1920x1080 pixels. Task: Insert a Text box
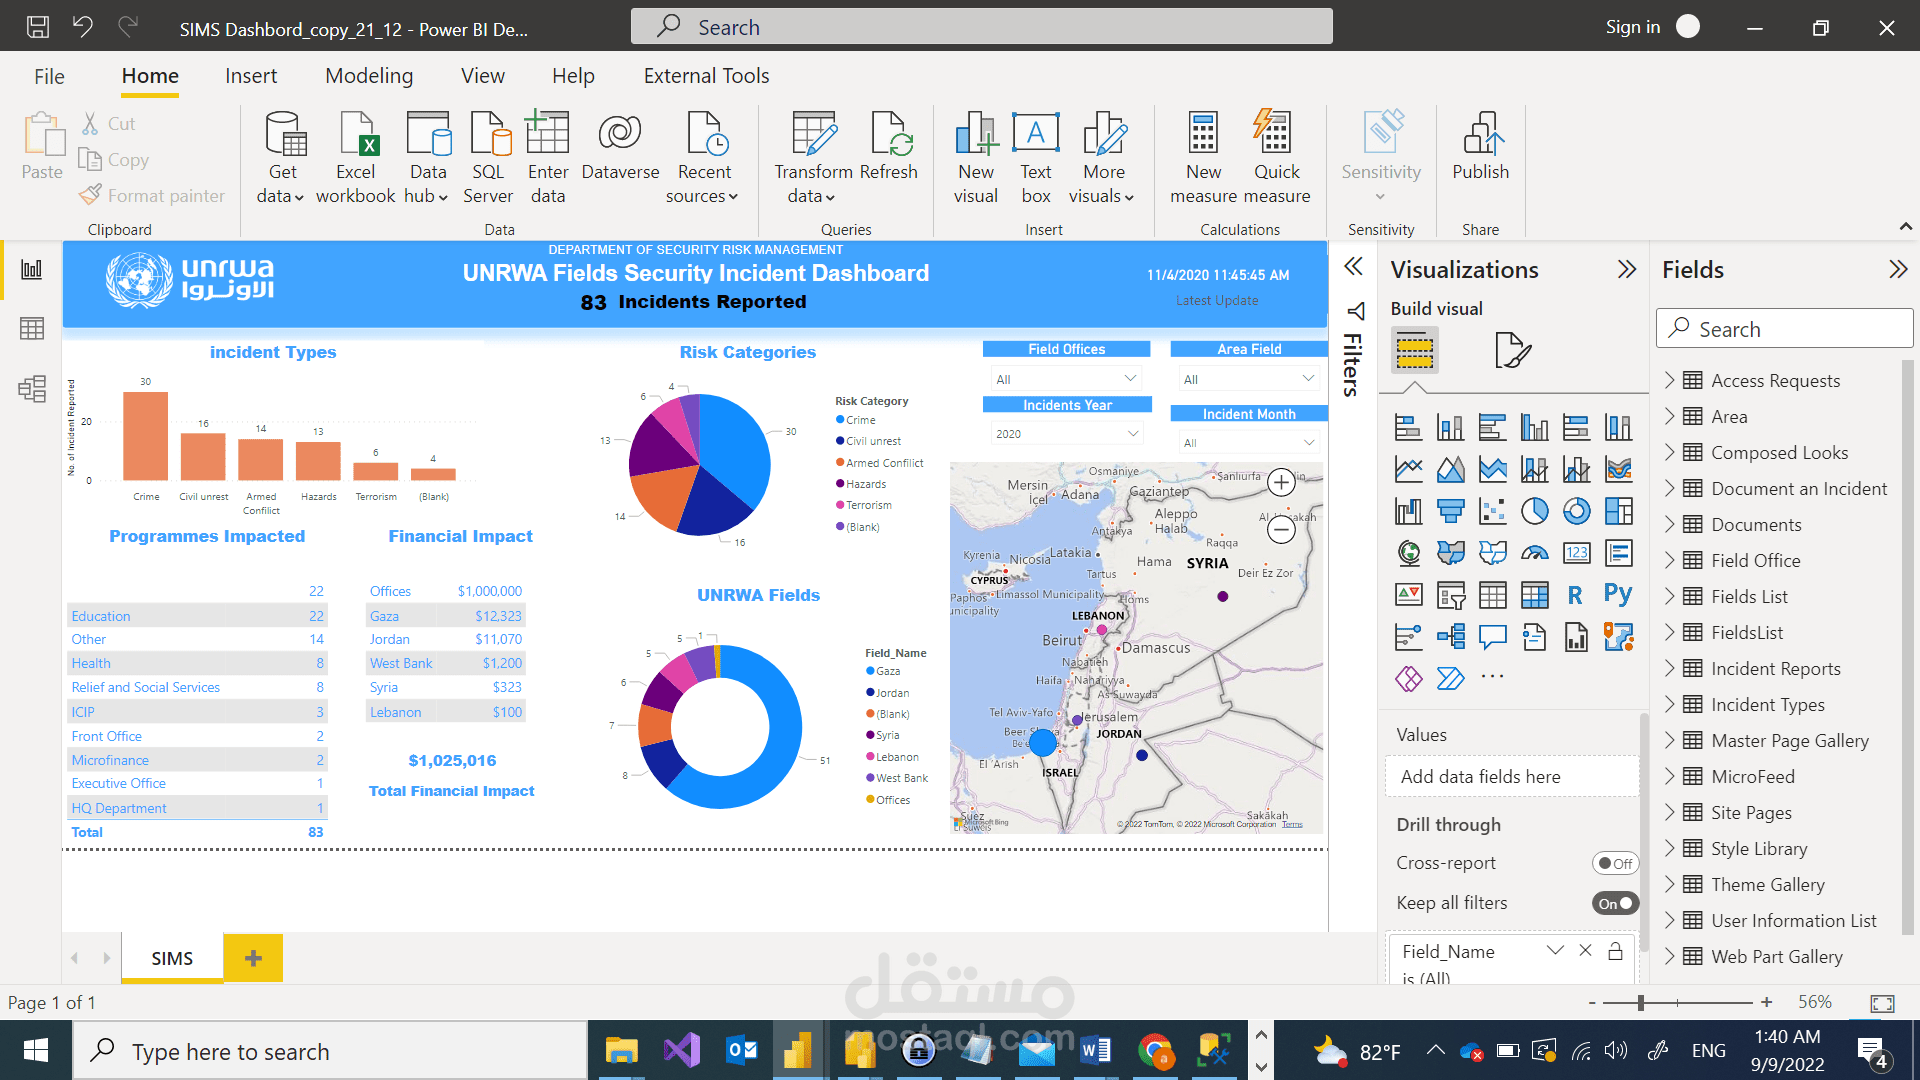tap(1036, 157)
